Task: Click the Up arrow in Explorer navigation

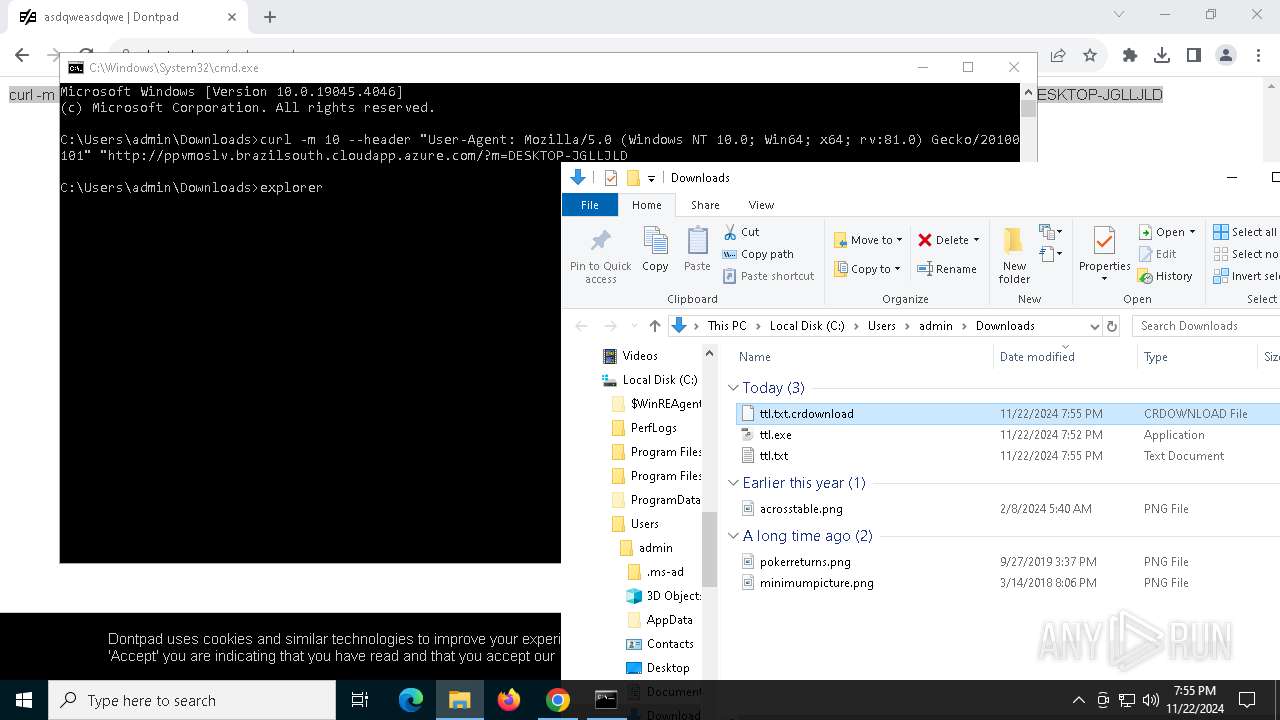Action: pos(655,326)
